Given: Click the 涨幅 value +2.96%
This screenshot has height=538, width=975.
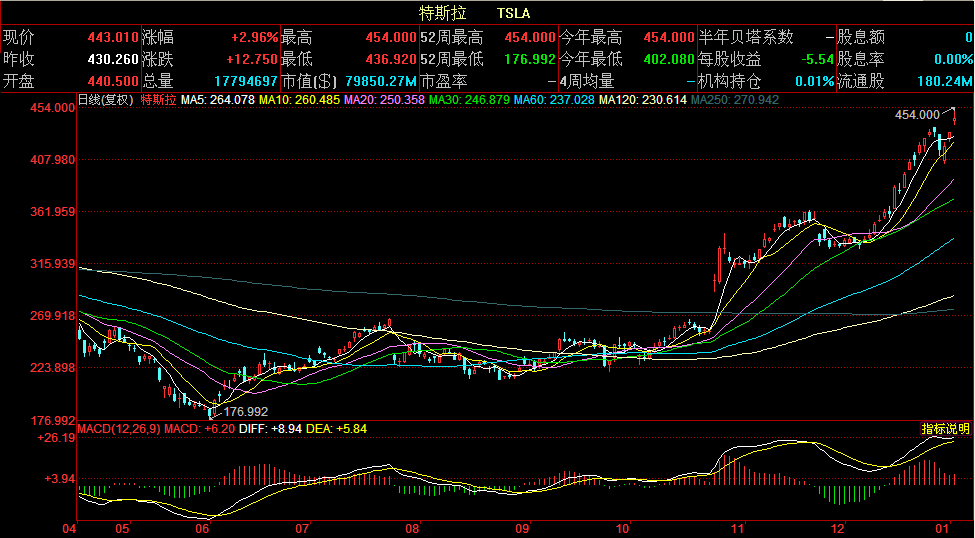Looking at the screenshot, I should point(255,37).
